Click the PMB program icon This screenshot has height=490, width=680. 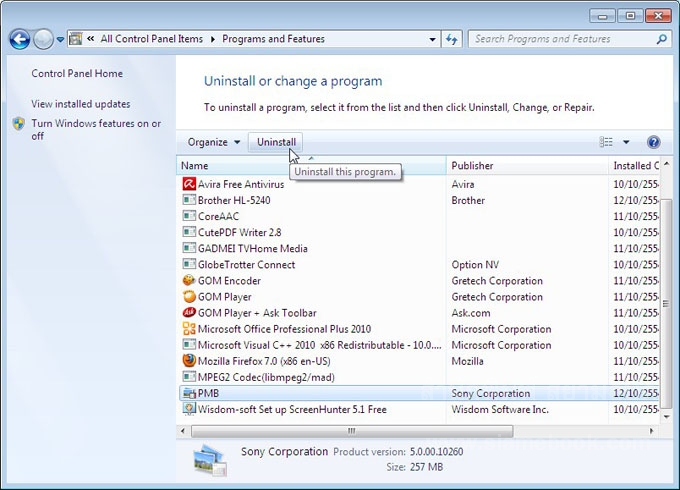[x=189, y=393]
